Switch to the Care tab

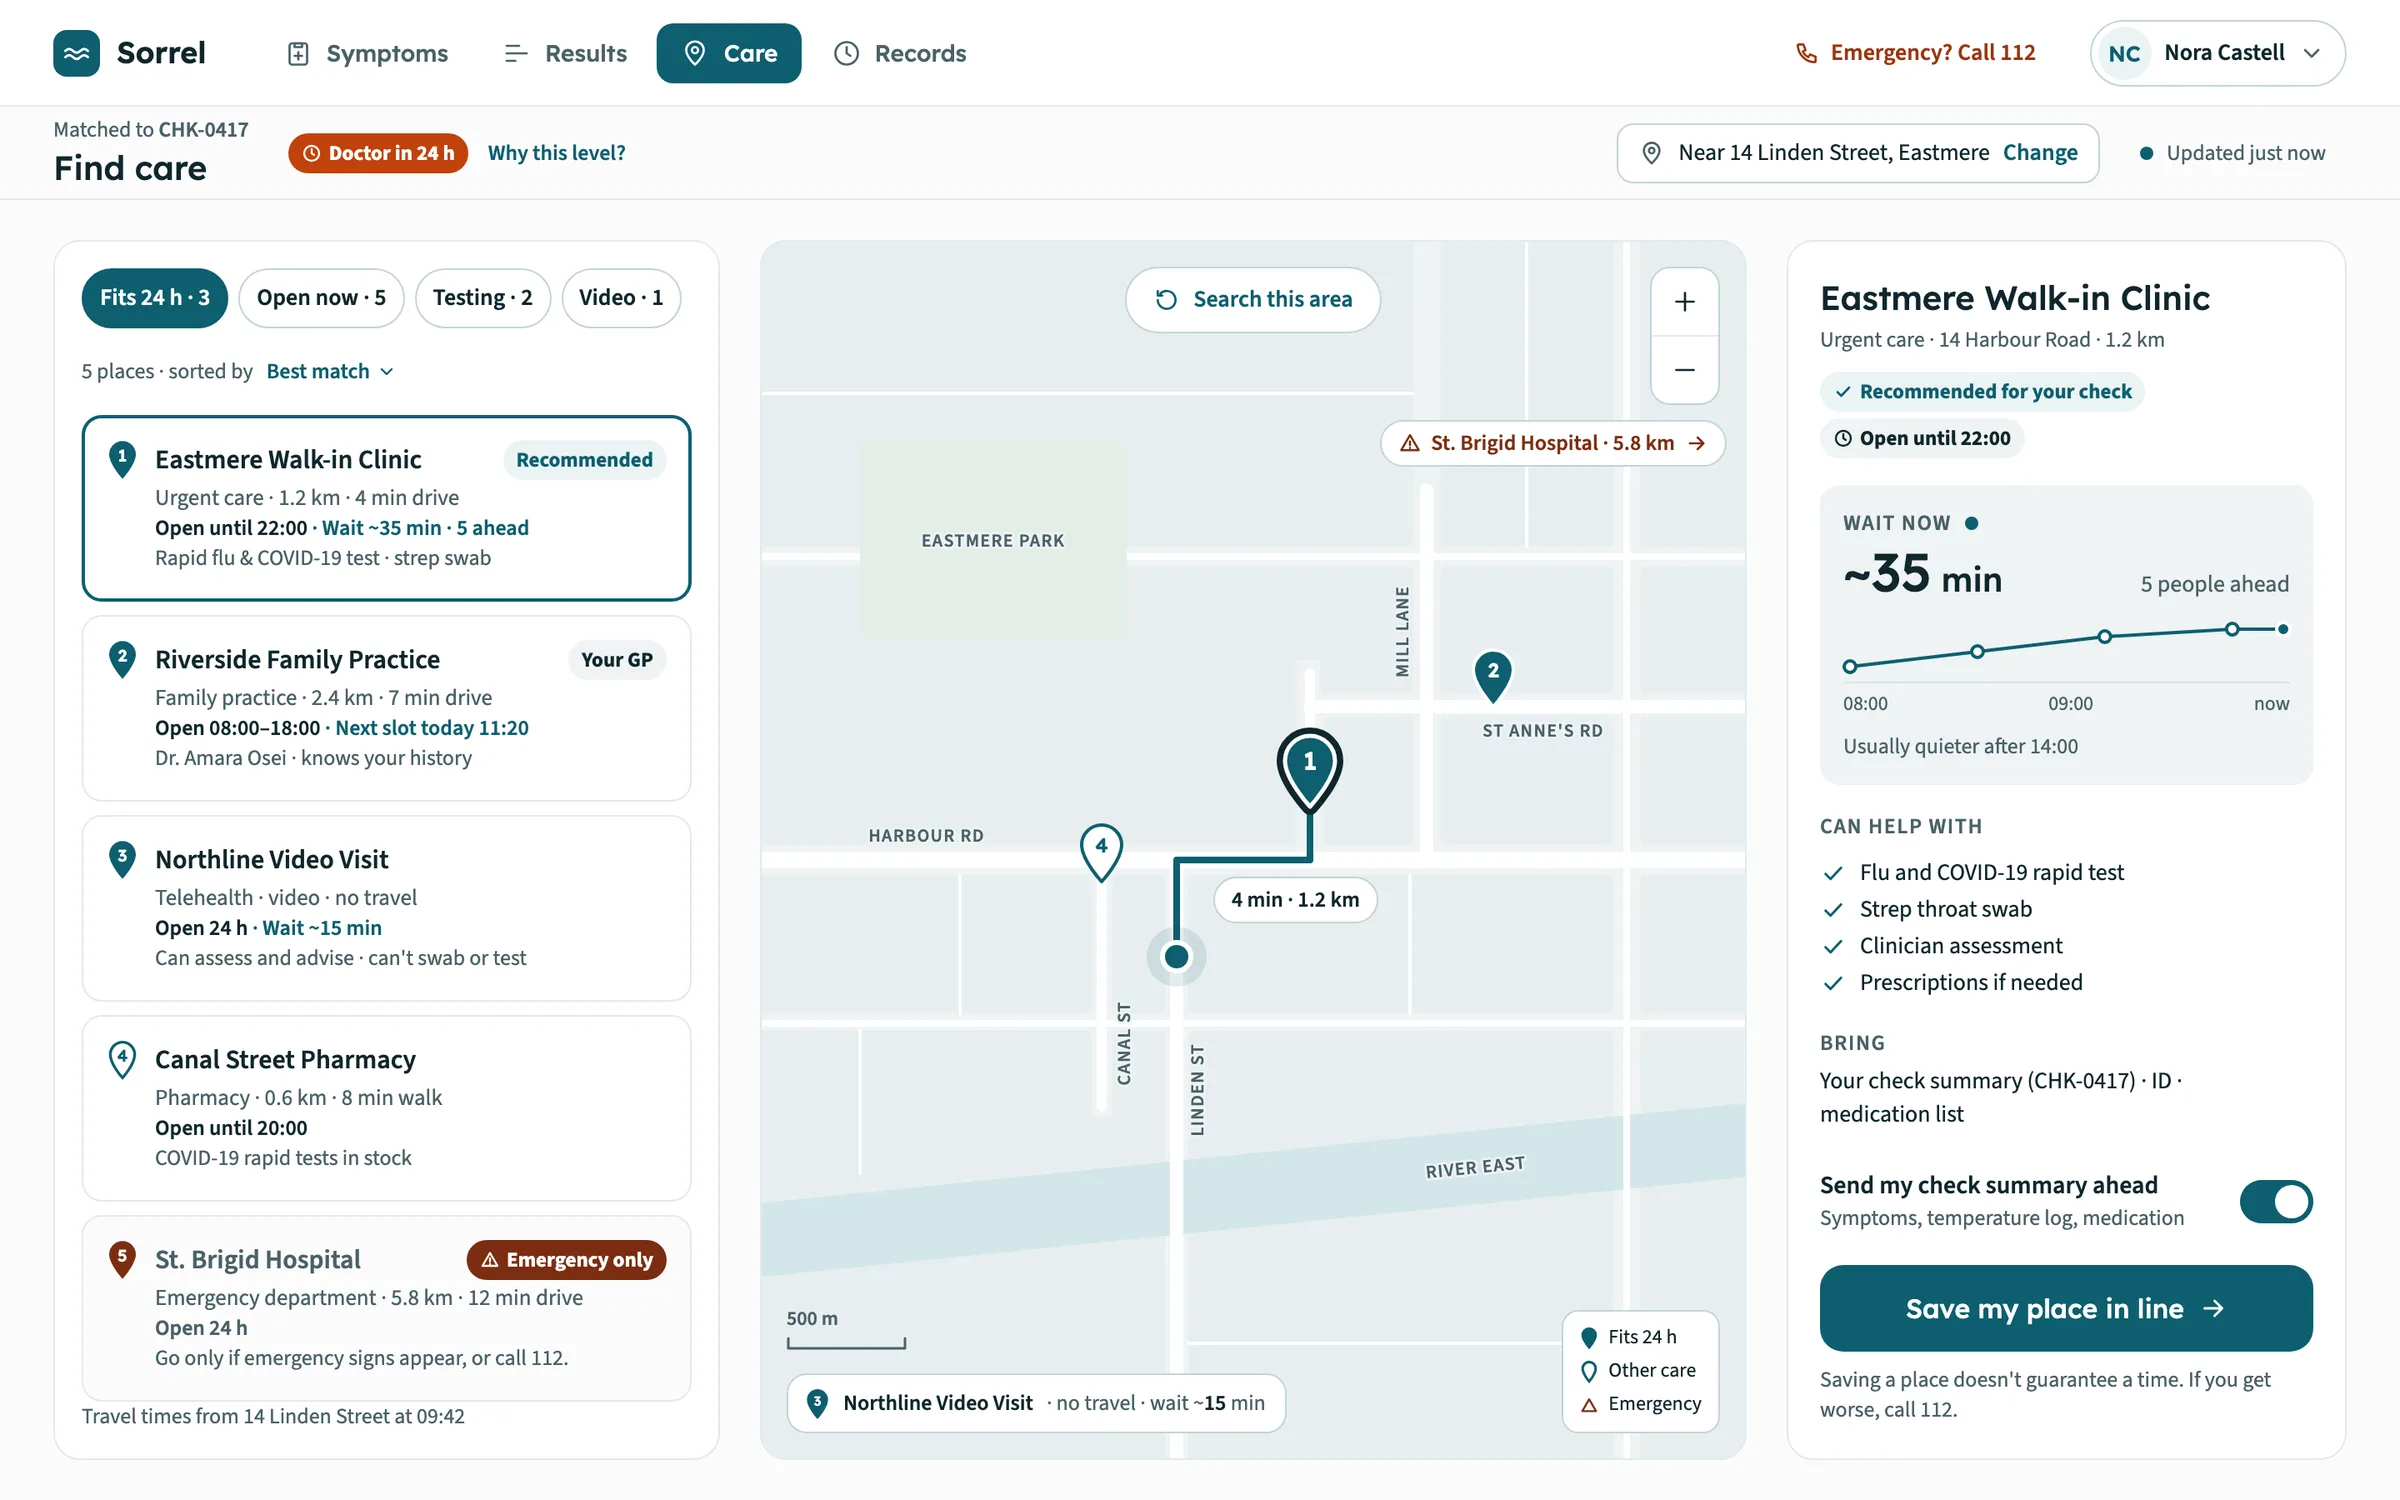click(729, 53)
